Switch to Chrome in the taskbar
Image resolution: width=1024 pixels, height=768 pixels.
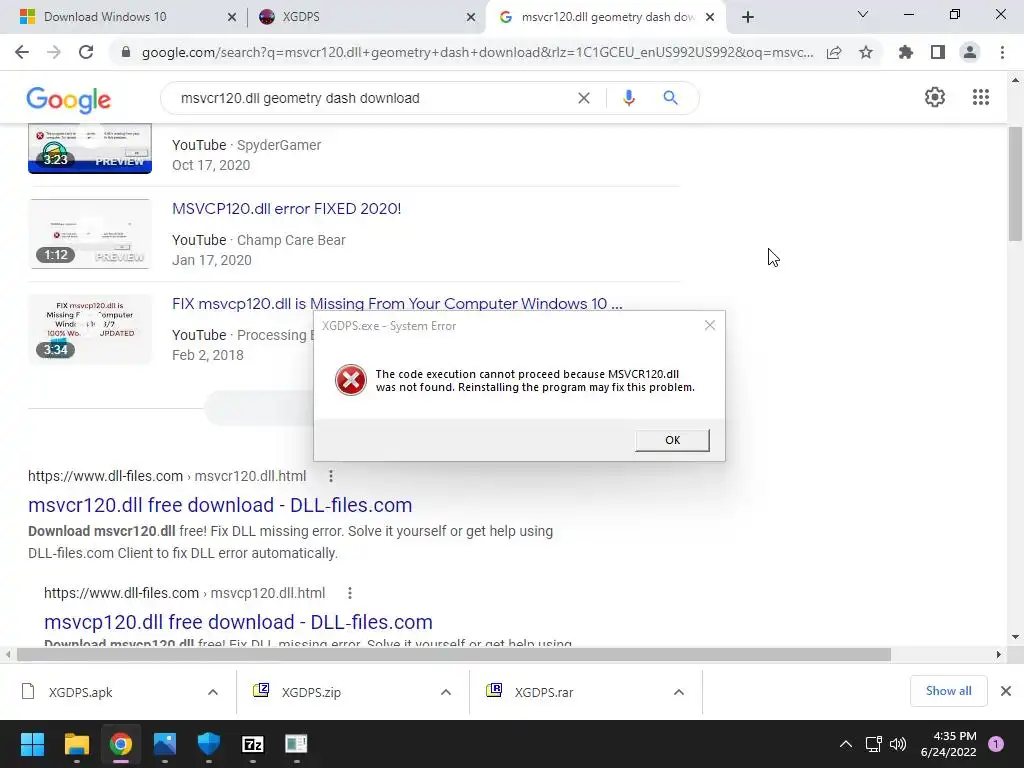[121, 744]
